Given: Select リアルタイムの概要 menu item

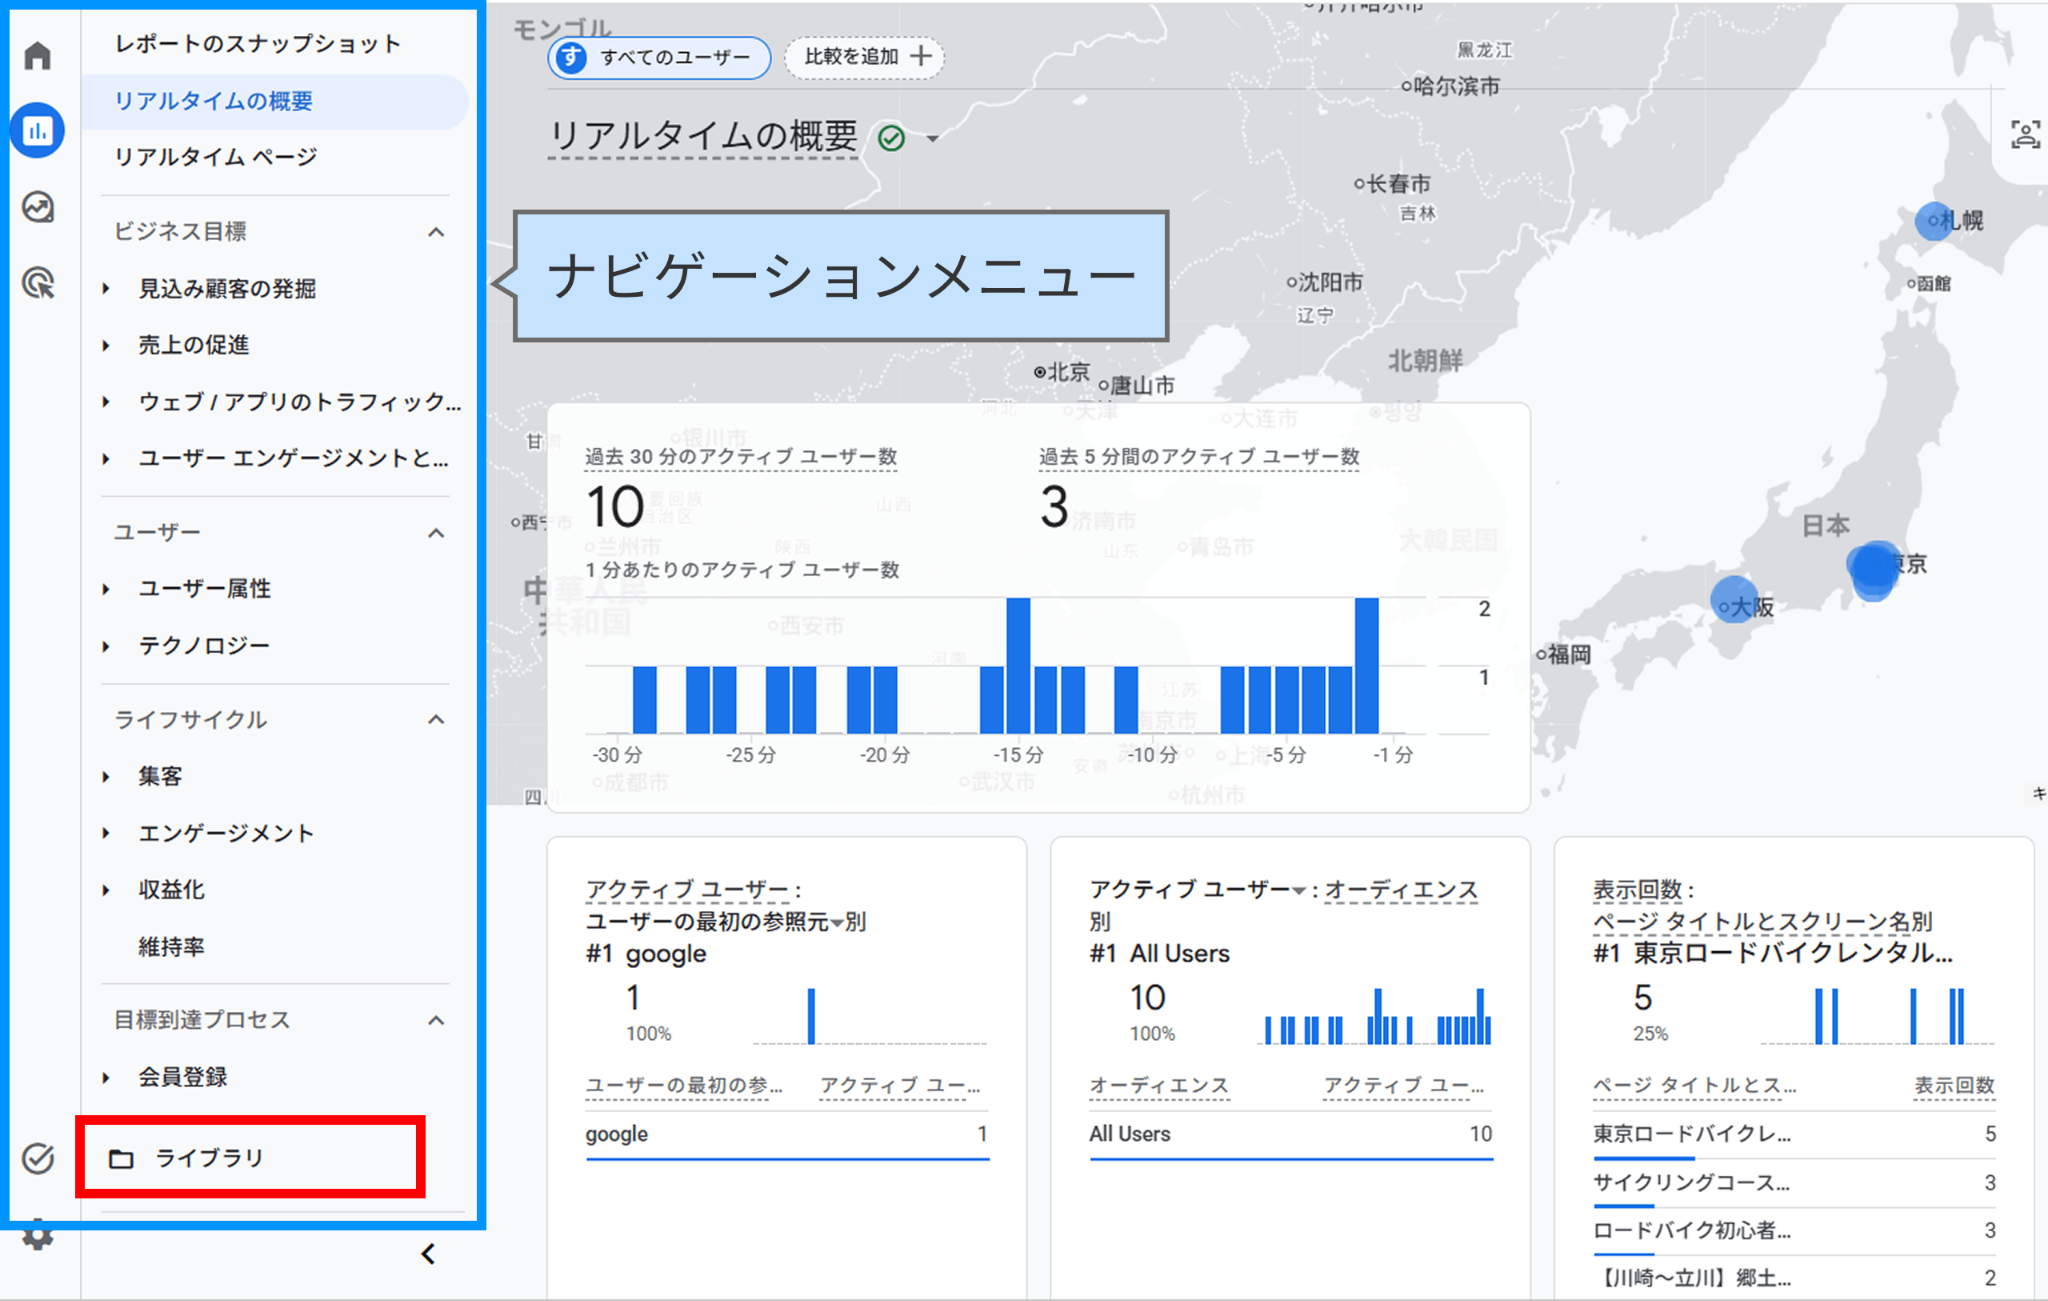Looking at the screenshot, I should [274, 101].
